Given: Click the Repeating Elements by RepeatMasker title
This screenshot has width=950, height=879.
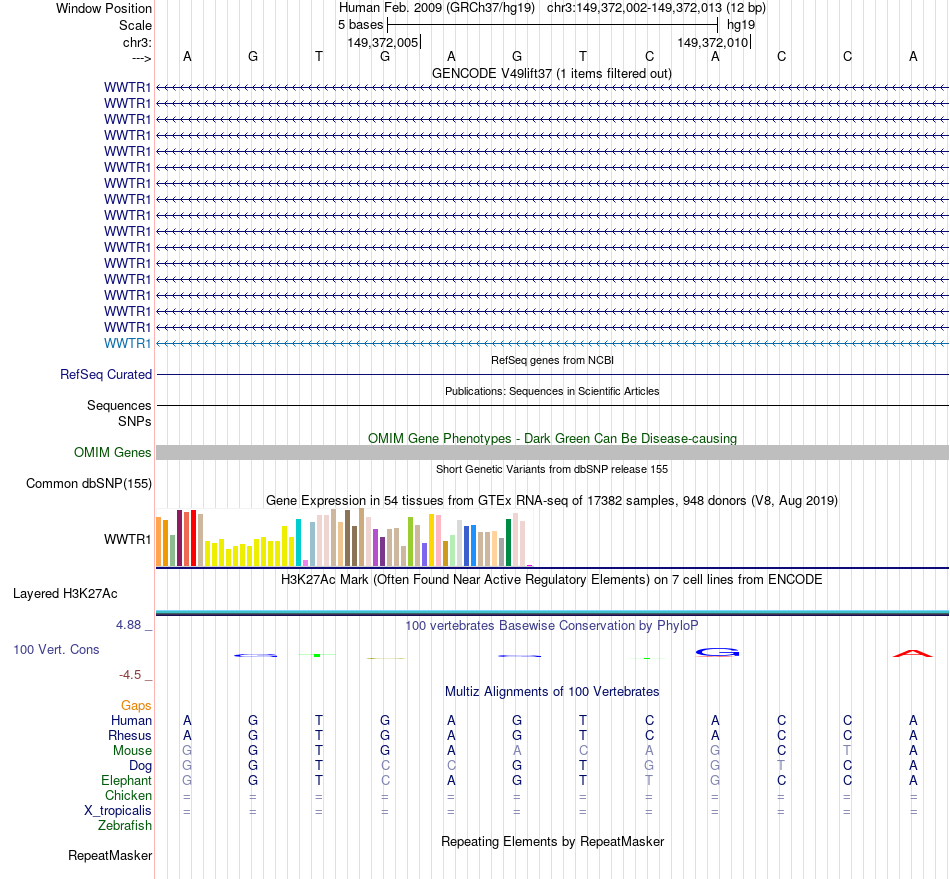Looking at the screenshot, I should [x=552, y=841].
